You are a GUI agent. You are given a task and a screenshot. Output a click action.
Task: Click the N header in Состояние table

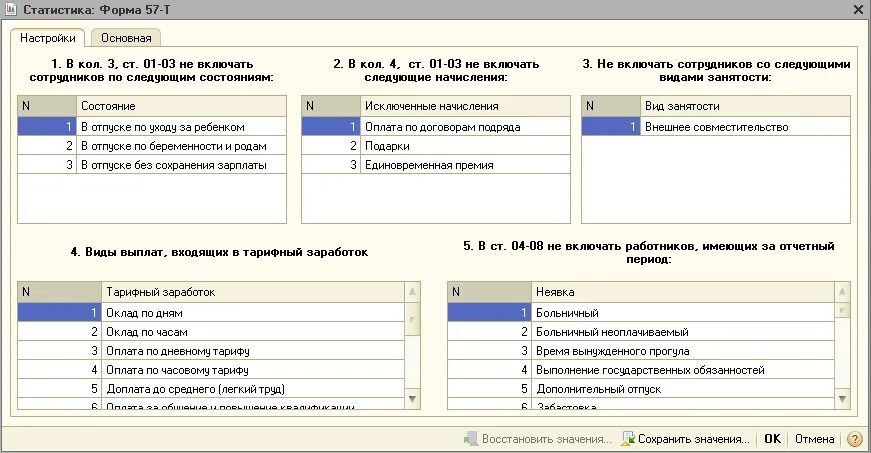(47, 105)
